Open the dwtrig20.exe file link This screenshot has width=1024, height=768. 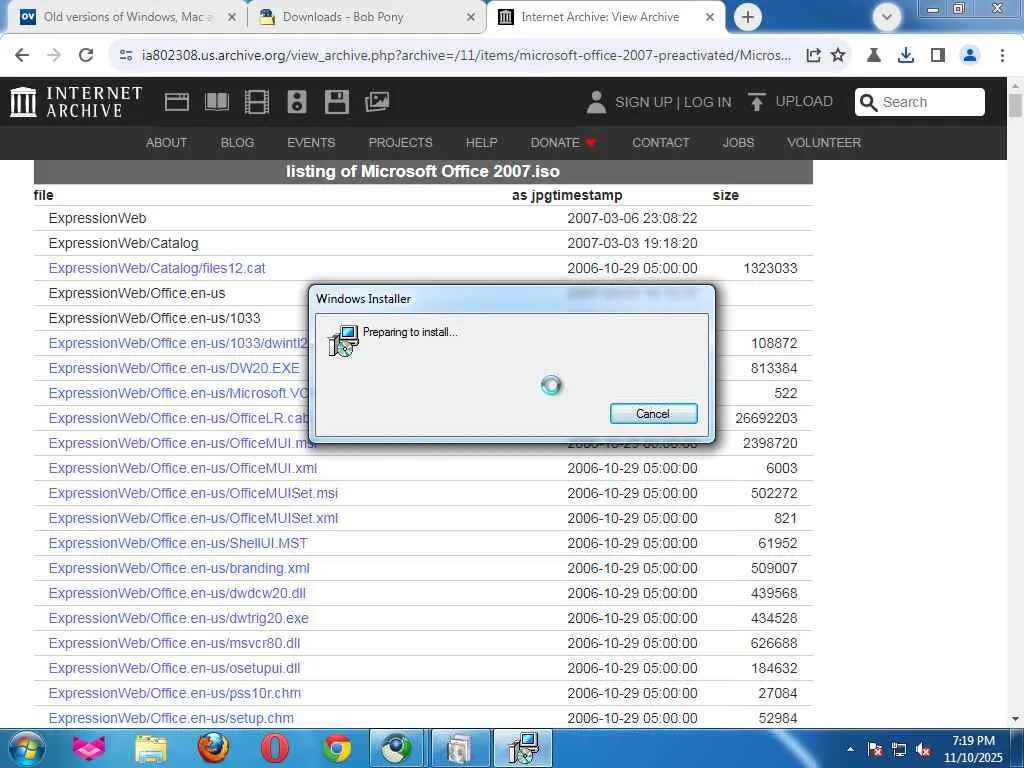178,618
